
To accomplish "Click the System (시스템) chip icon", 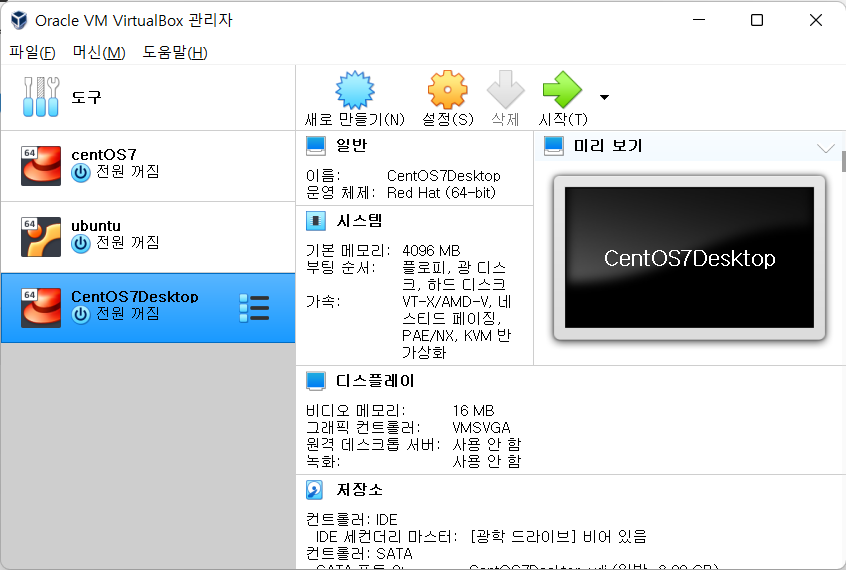I will pyautogui.click(x=316, y=221).
